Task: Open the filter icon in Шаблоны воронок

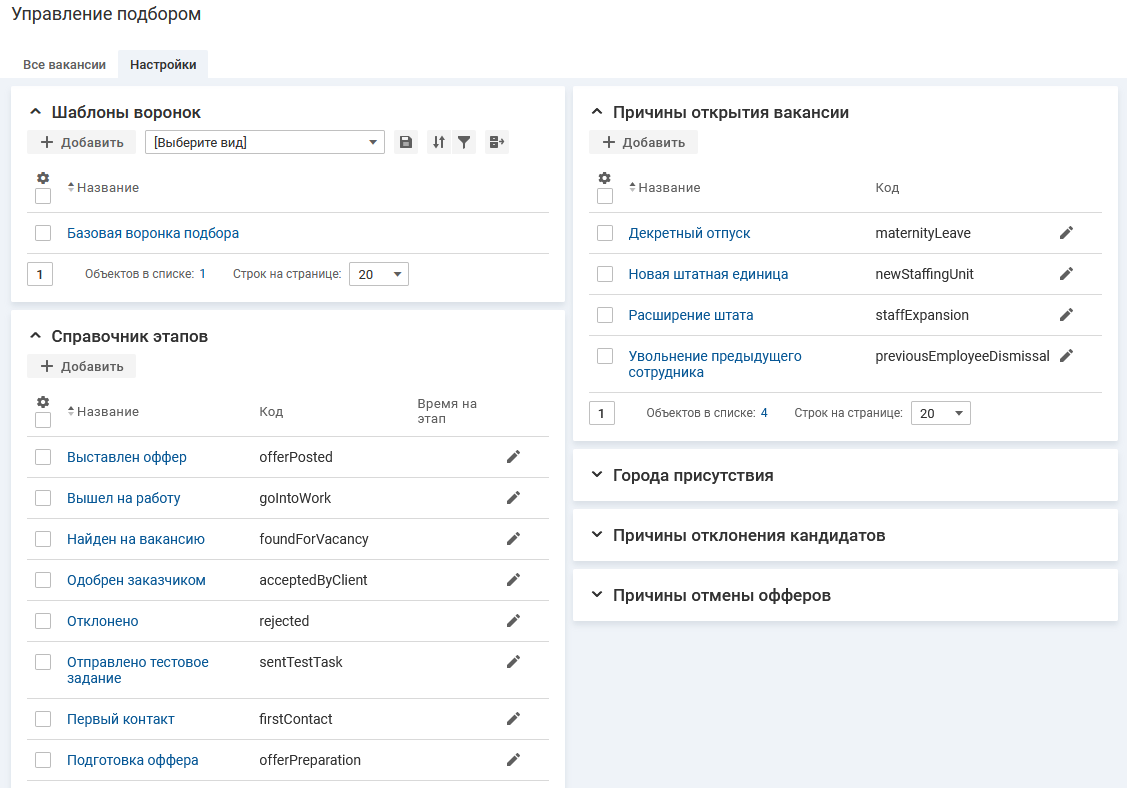Action: [x=464, y=143]
